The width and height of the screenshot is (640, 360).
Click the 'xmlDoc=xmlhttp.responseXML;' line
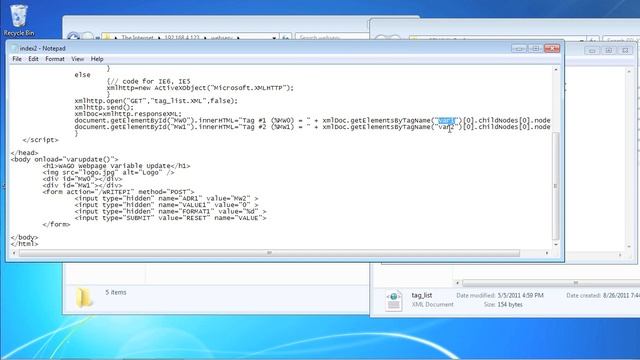(x=128, y=114)
